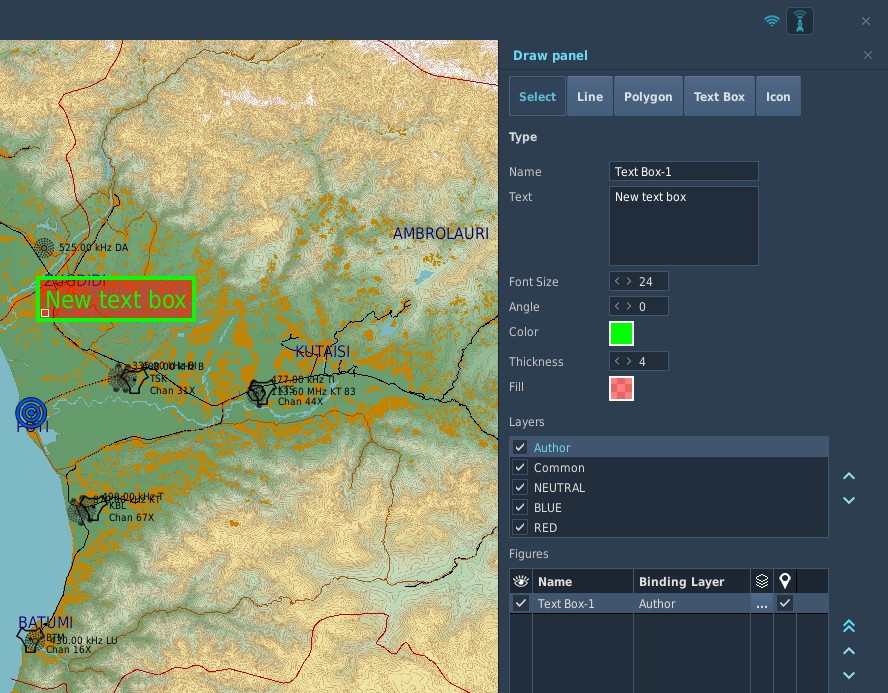Close the Draw panel

tap(868, 55)
